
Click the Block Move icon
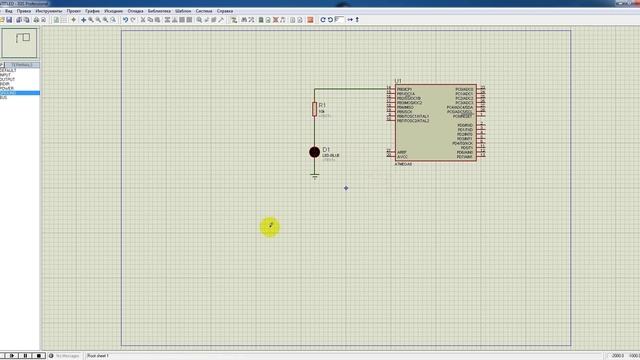pyautogui.click(x=175, y=20)
